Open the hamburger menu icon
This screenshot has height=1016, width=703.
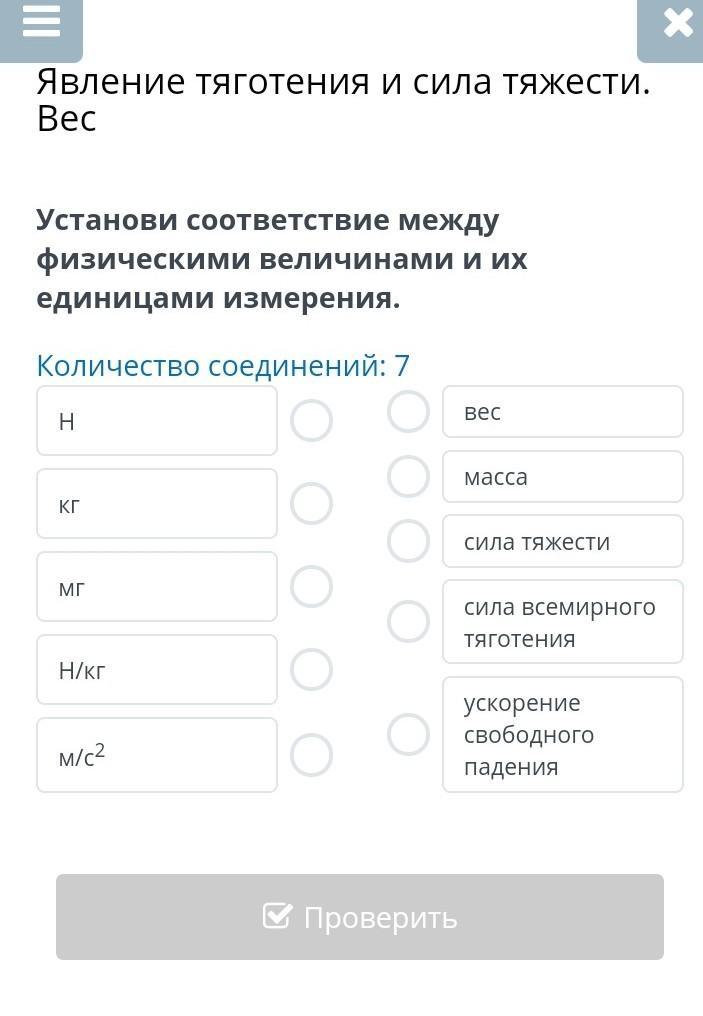(41, 22)
